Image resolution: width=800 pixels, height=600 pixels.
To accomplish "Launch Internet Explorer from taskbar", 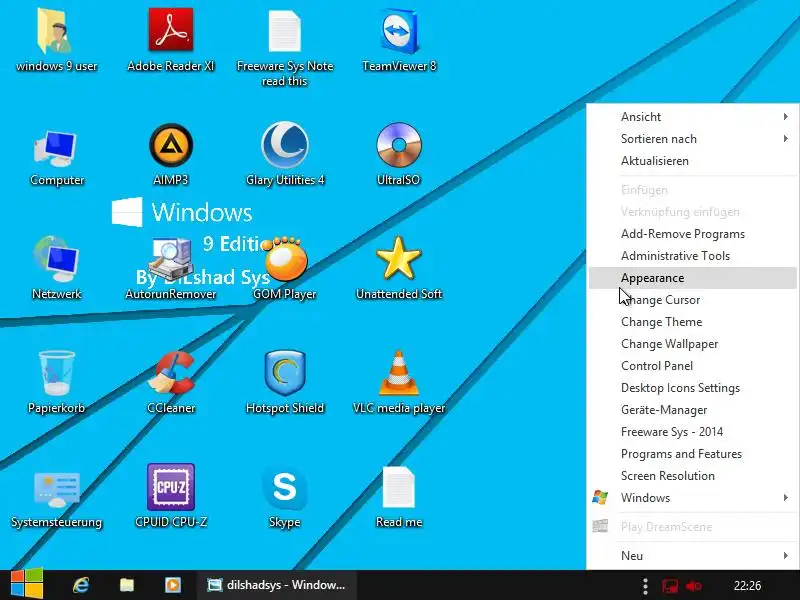I will coord(81,585).
